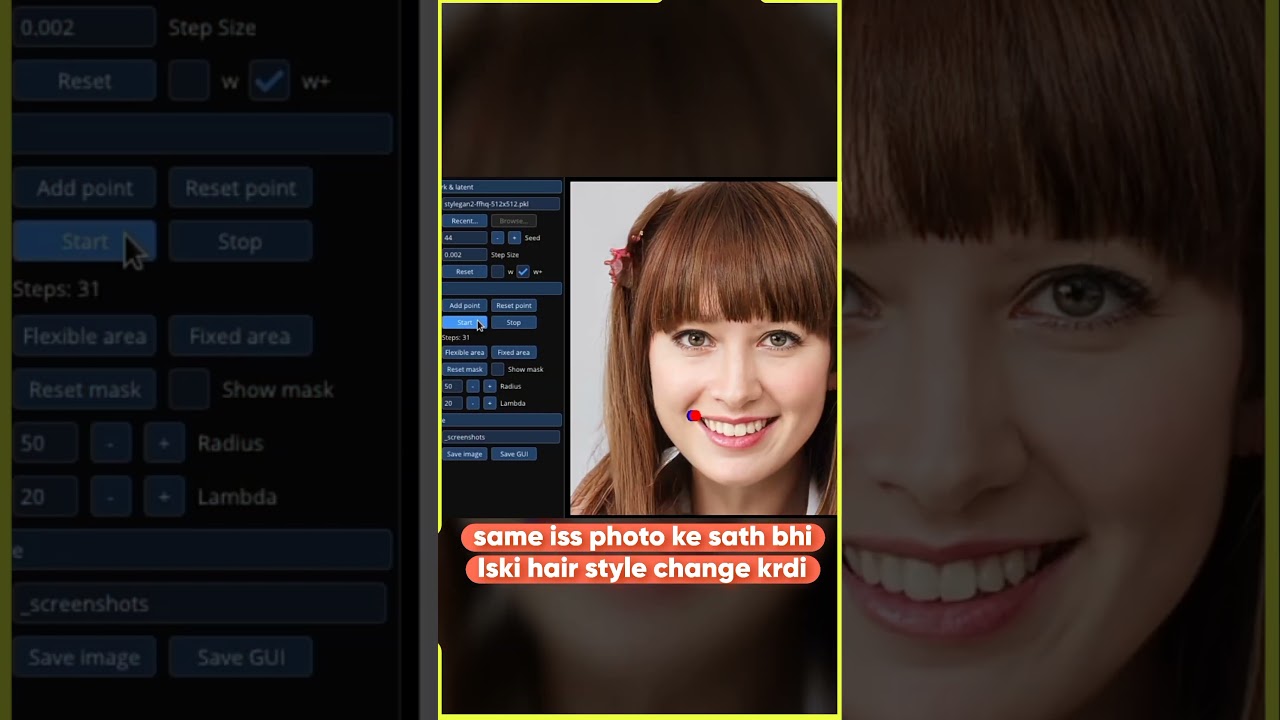Viewport: 1280px width, 720px height.
Task: Click the stylegan2-ffhq-512x512.pkl path field
Action: tap(501, 204)
